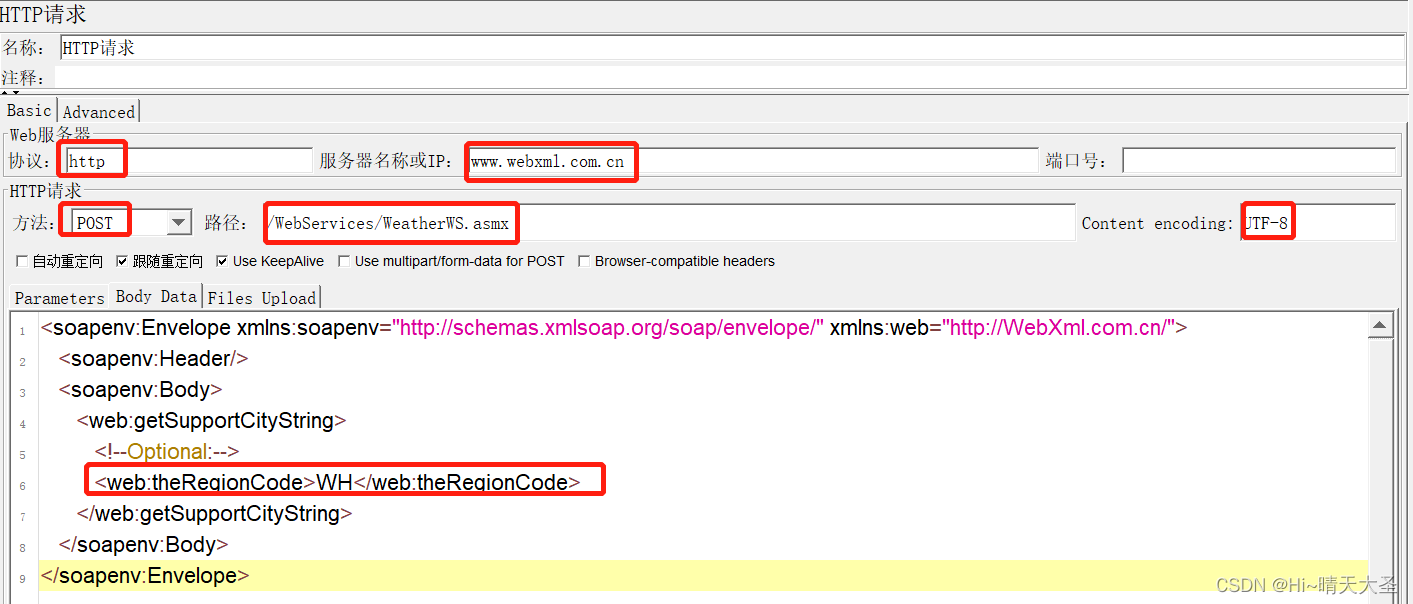The height and width of the screenshot is (604, 1413).
Task: Open the HTTP method dropdown showing POST
Action: click(x=176, y=222)
